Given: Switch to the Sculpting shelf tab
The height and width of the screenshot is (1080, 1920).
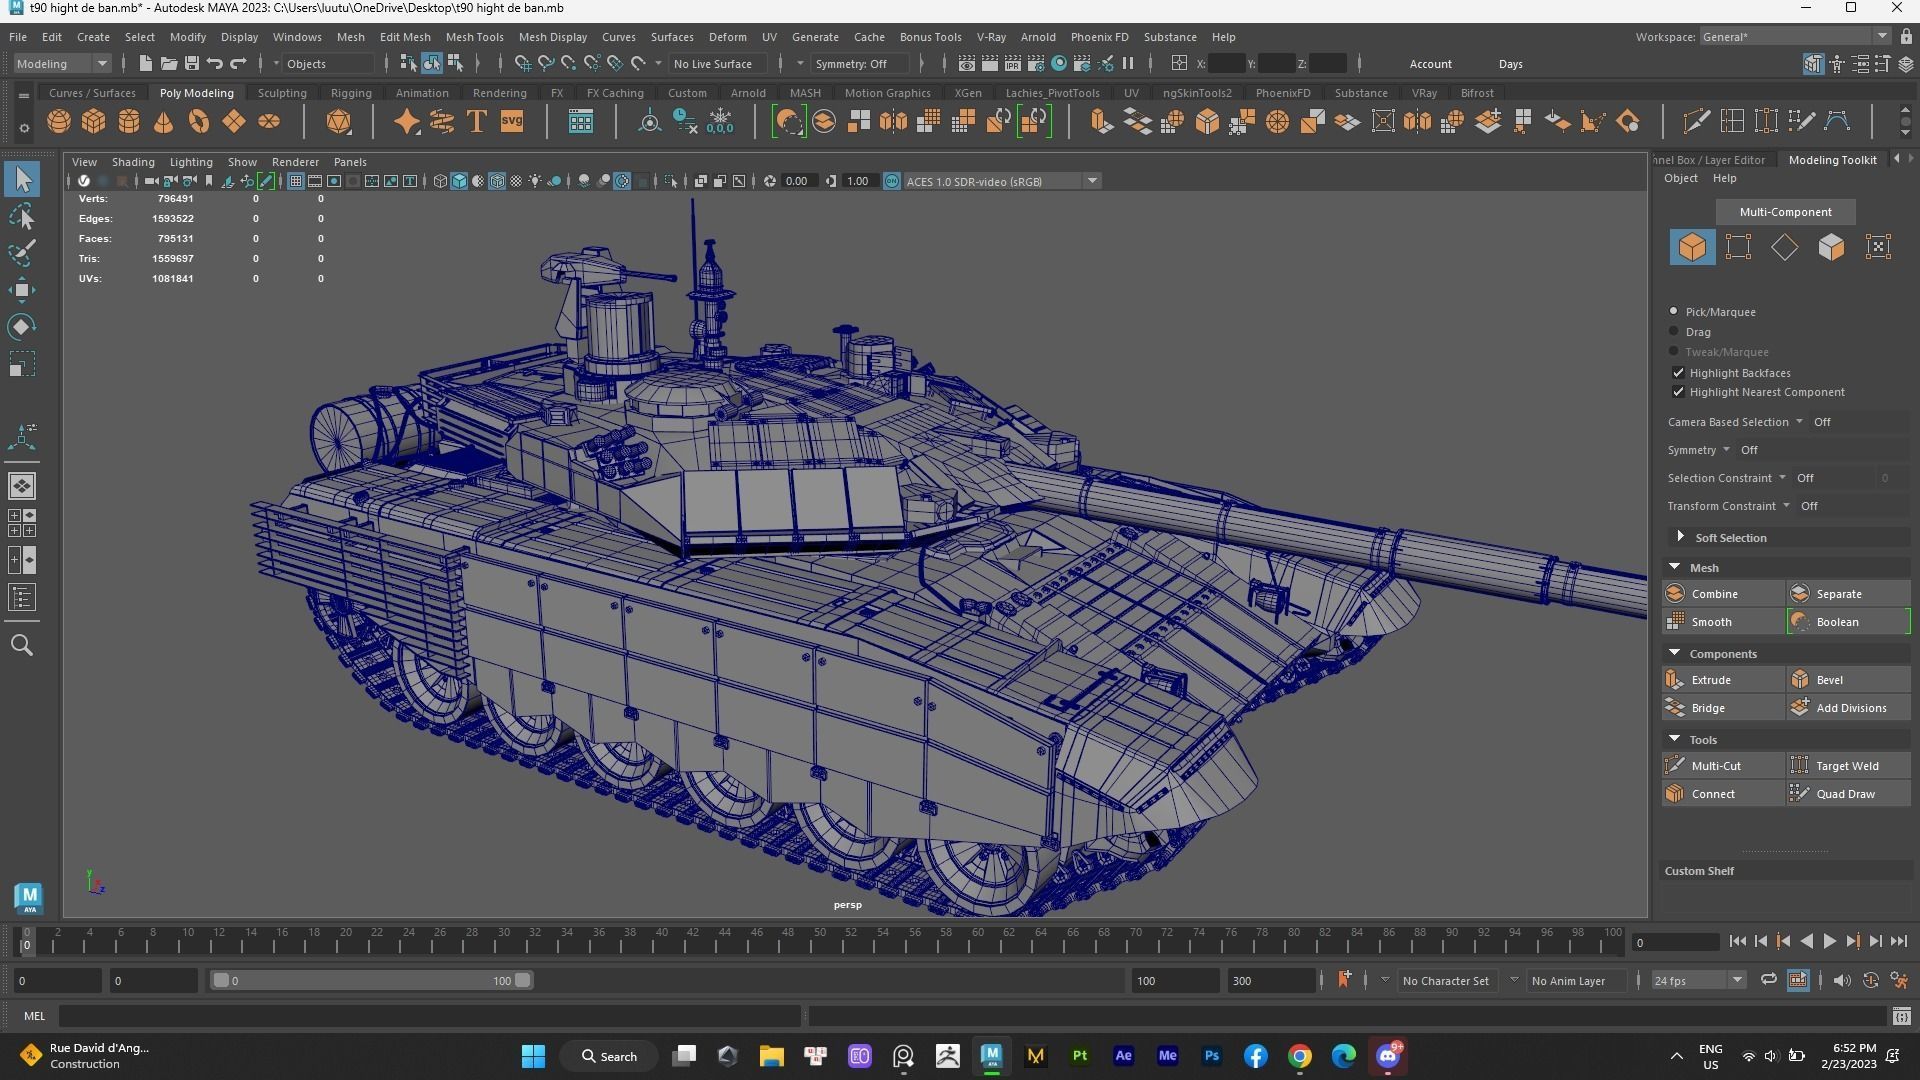Looking at the screenshot, I should [282, 93].
